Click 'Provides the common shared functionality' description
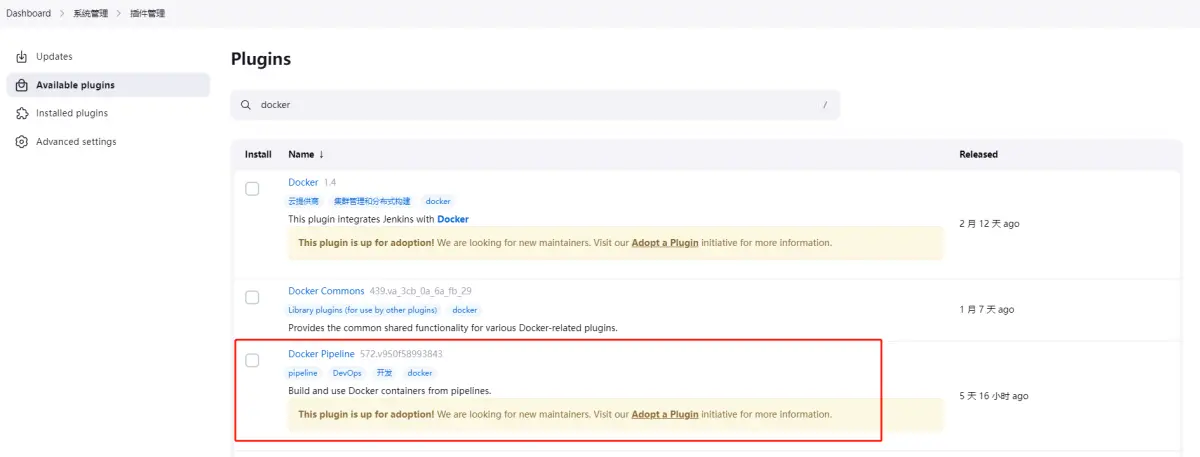This screenshot has height=457, width=1200. (453, 328)
